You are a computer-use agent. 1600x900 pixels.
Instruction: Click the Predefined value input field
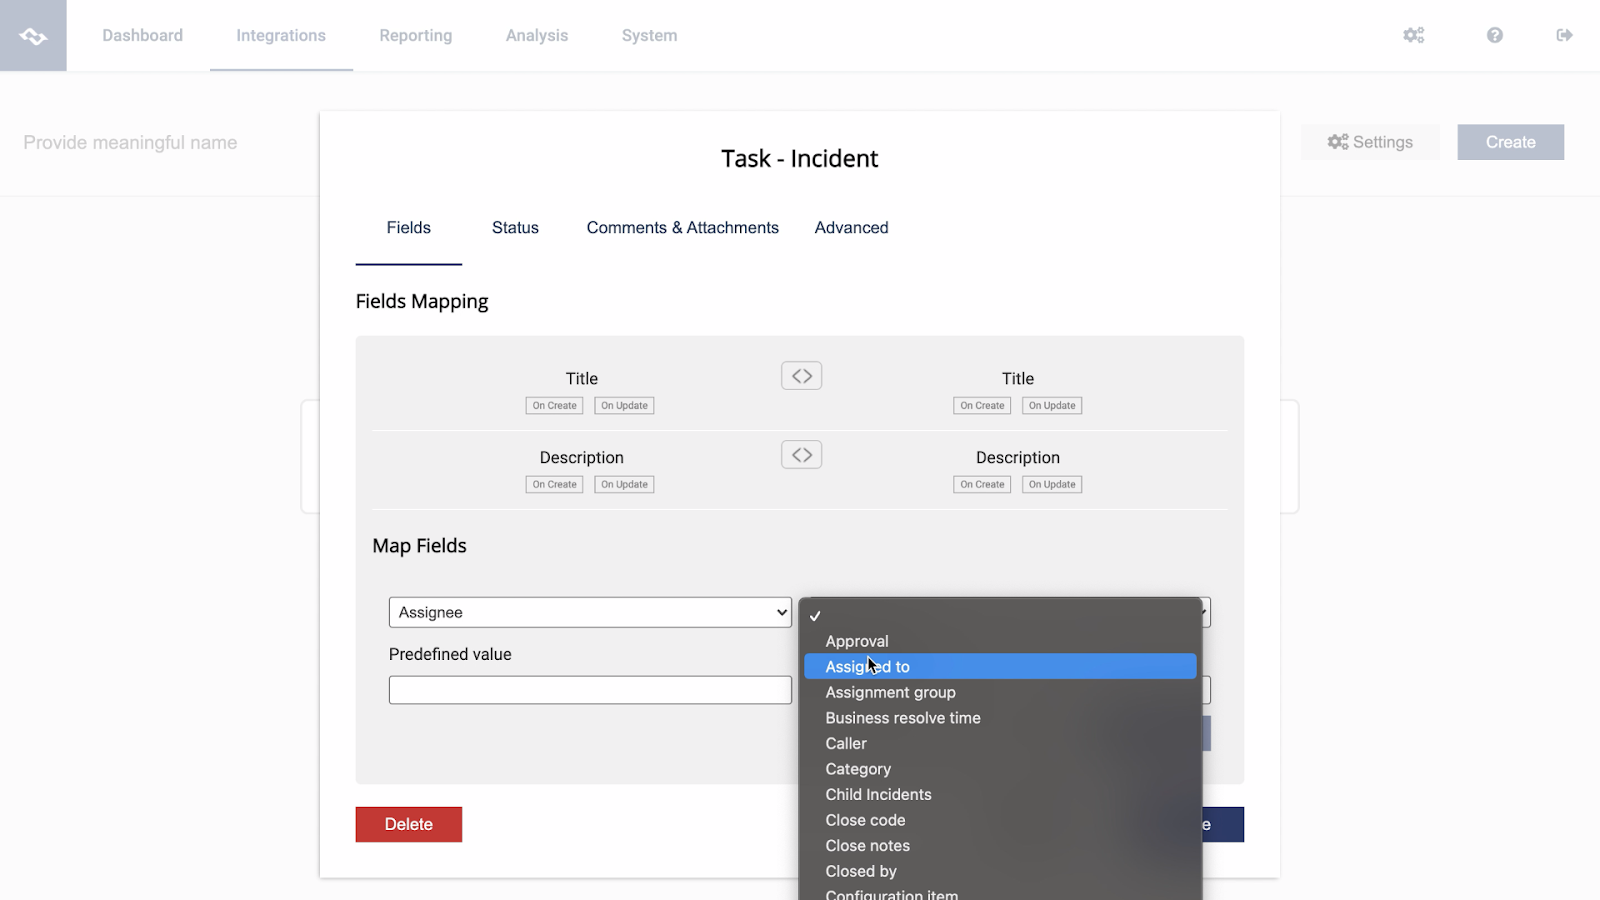click(589, 689)
